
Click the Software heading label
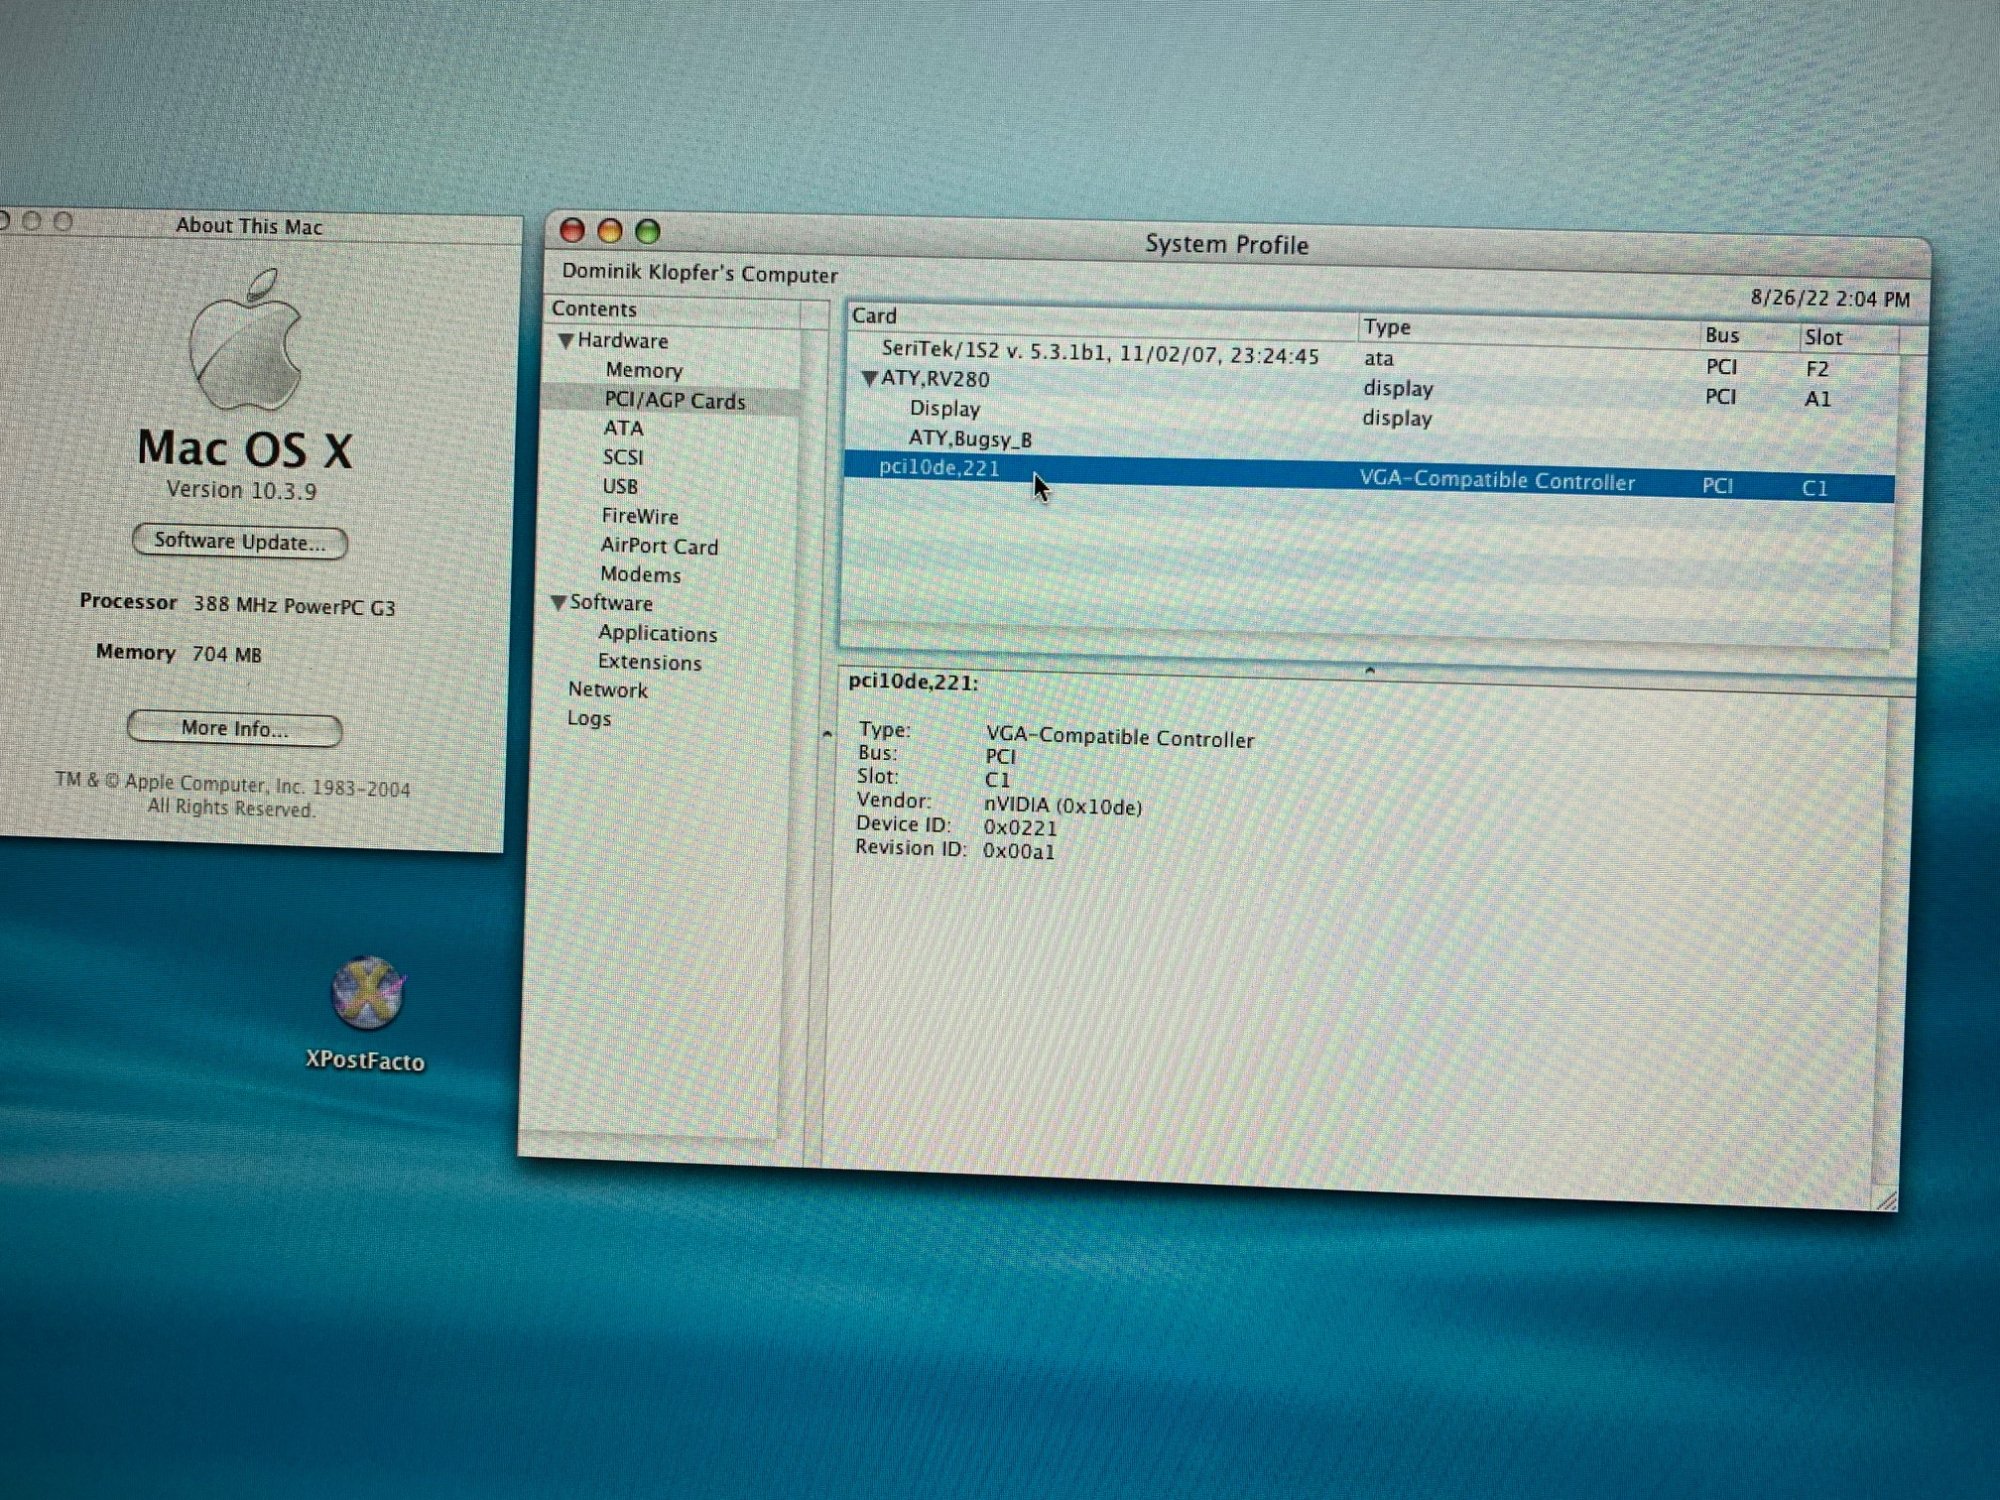click(611, 603)
